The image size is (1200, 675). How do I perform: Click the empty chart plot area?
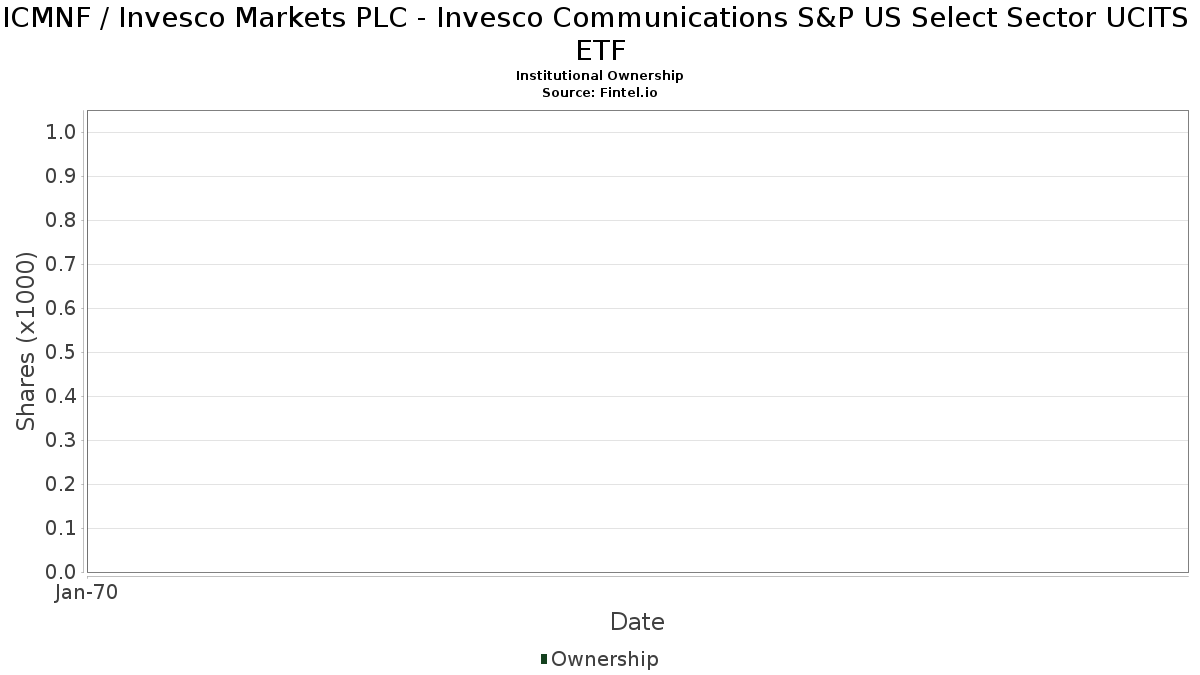pos(637,340)
